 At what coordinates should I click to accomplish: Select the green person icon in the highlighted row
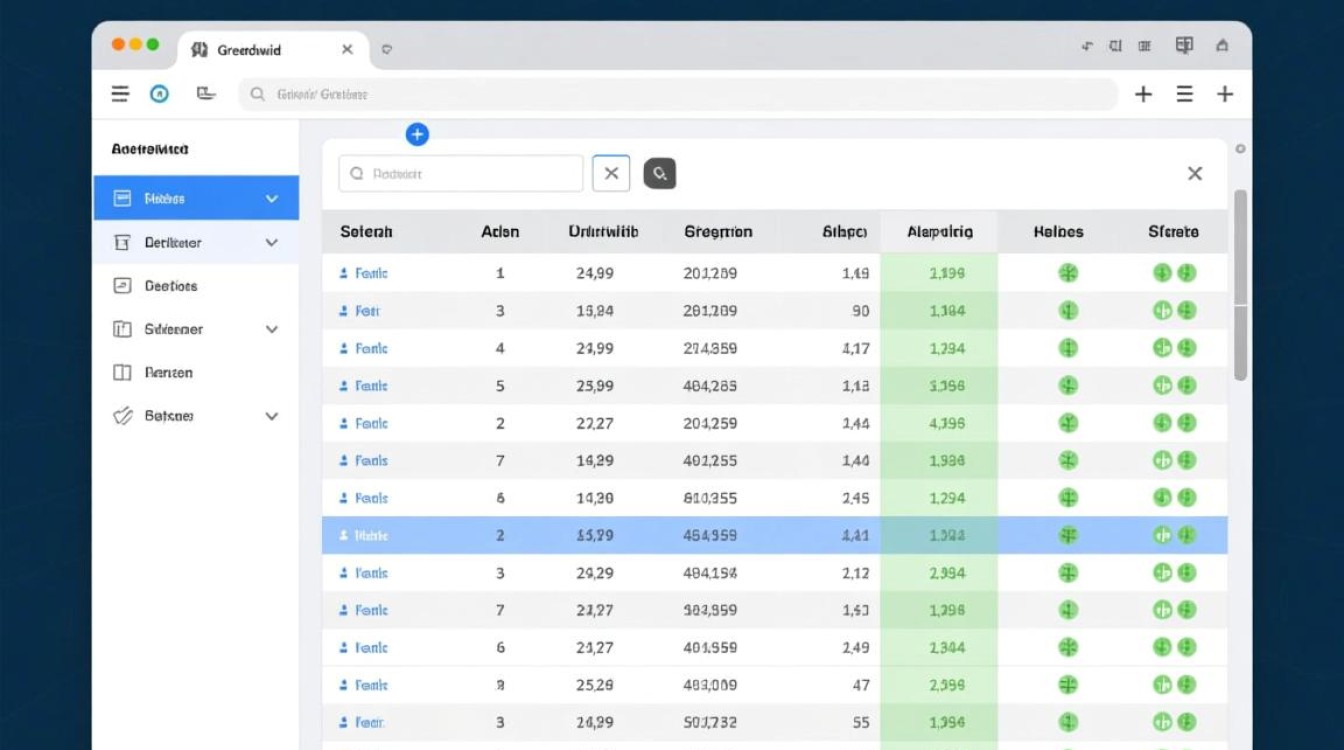pyautogui.click(x=1067, y=535)
